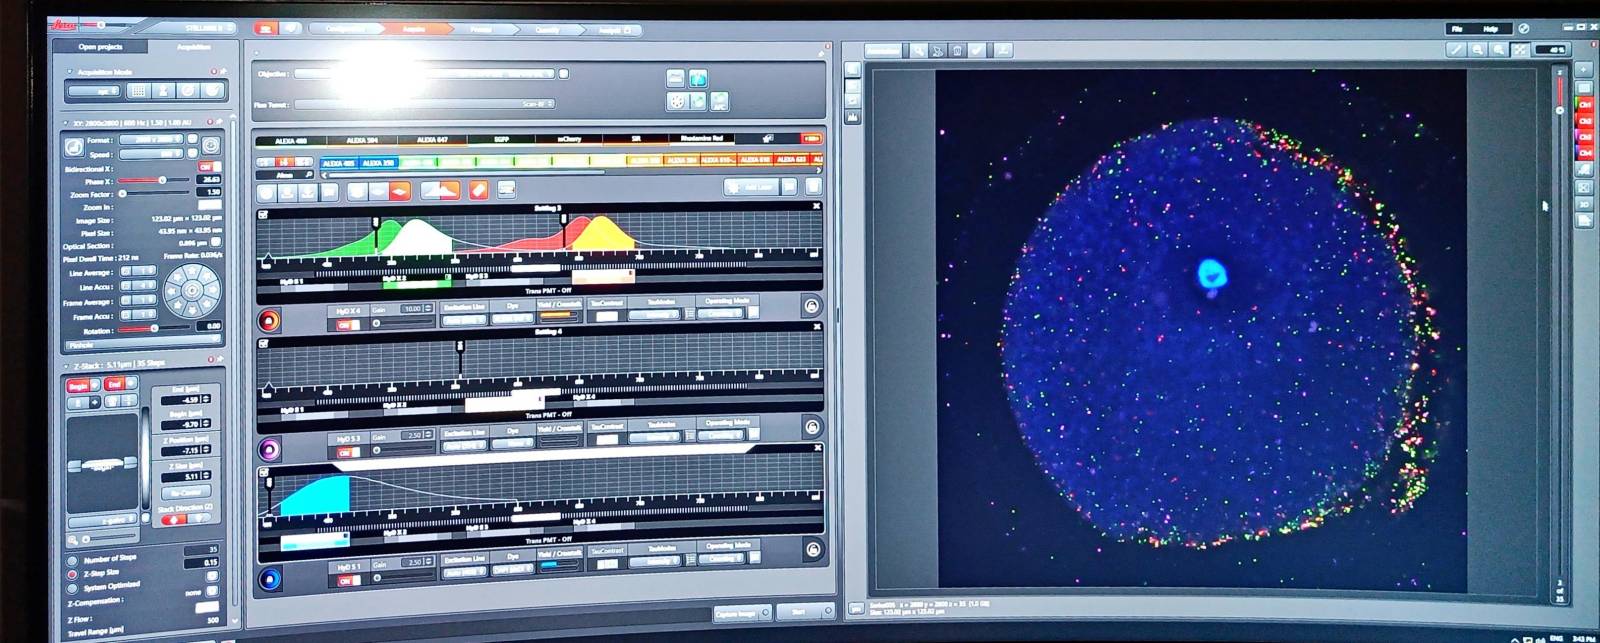Close the Setting 3 panel
This screenshot has width=1600, height=643.
coord(817,207)
